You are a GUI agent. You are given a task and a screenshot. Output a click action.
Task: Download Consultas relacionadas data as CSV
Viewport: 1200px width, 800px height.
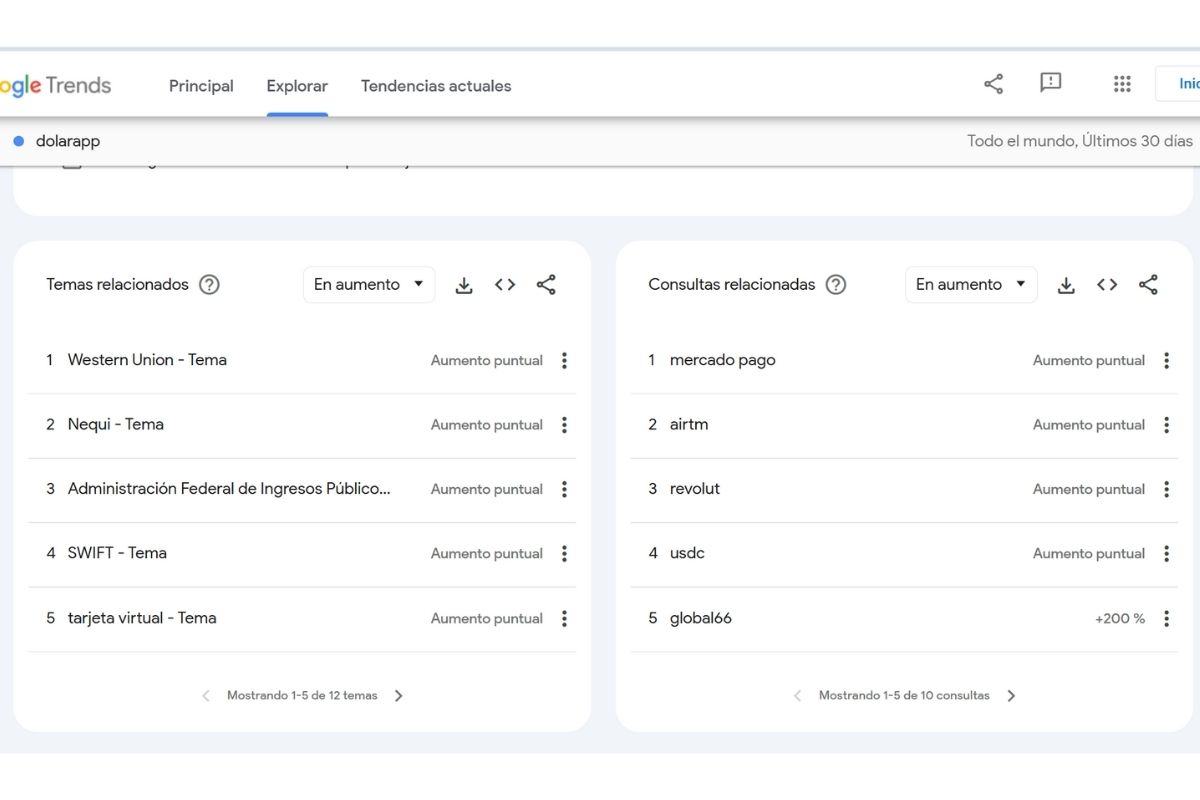coord(1066,285)
